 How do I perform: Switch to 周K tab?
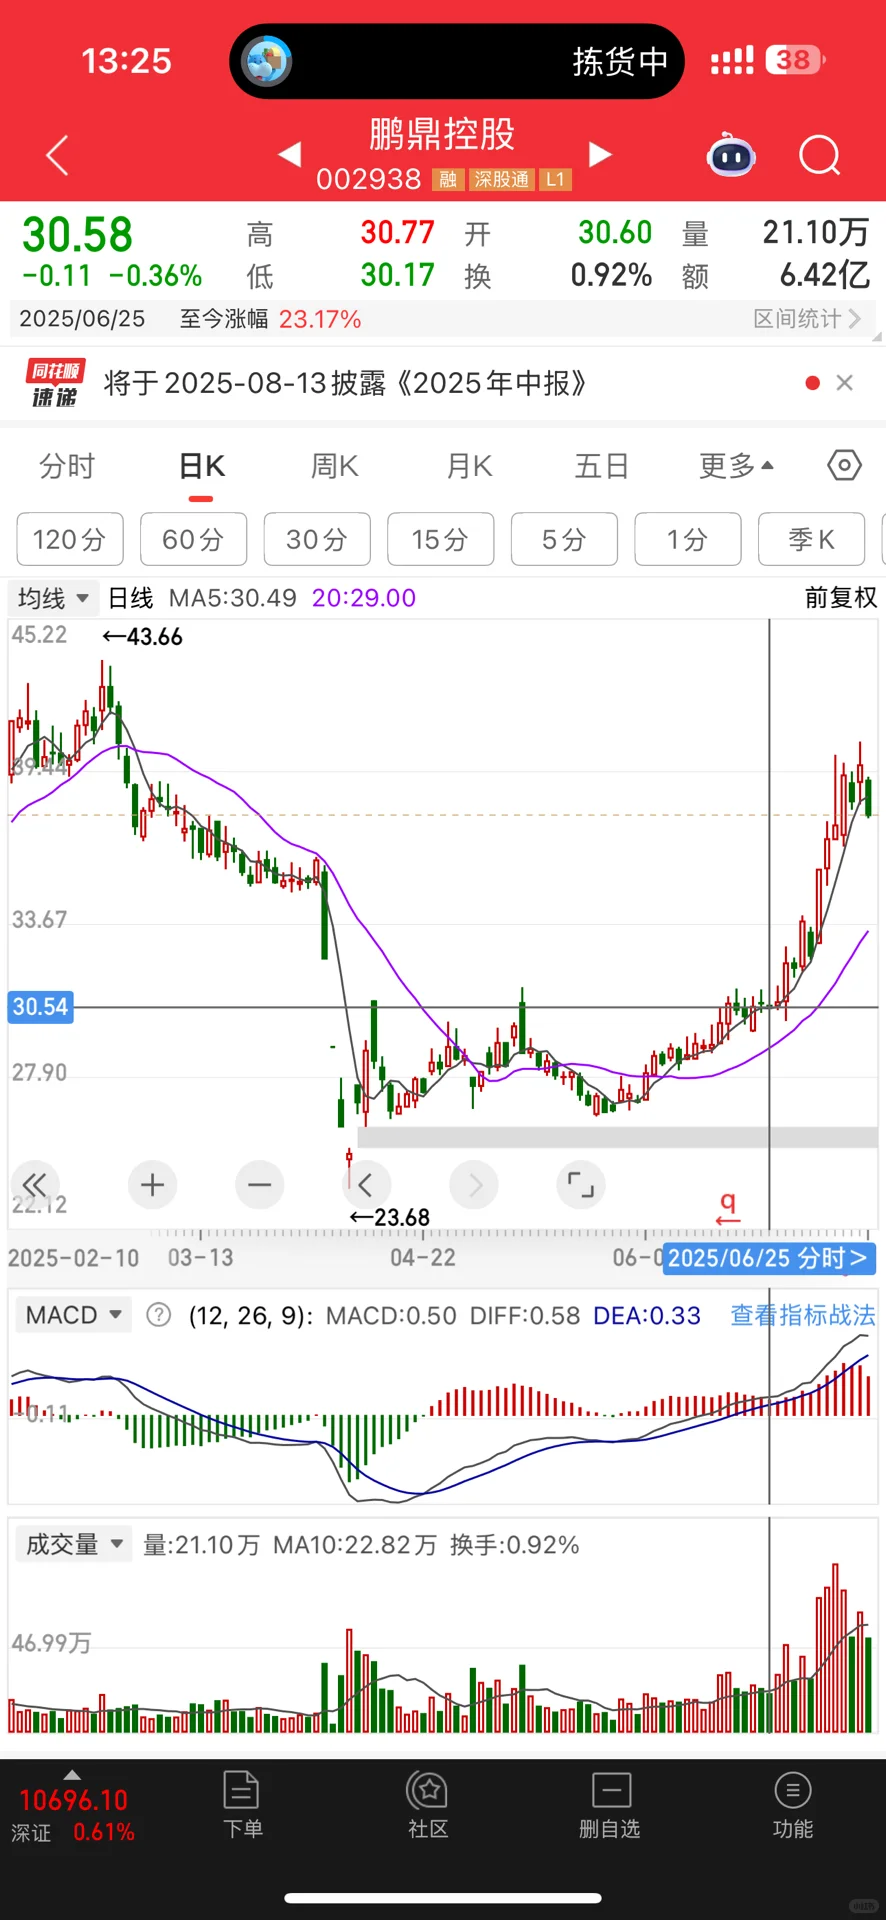click(x=335, y=466)
